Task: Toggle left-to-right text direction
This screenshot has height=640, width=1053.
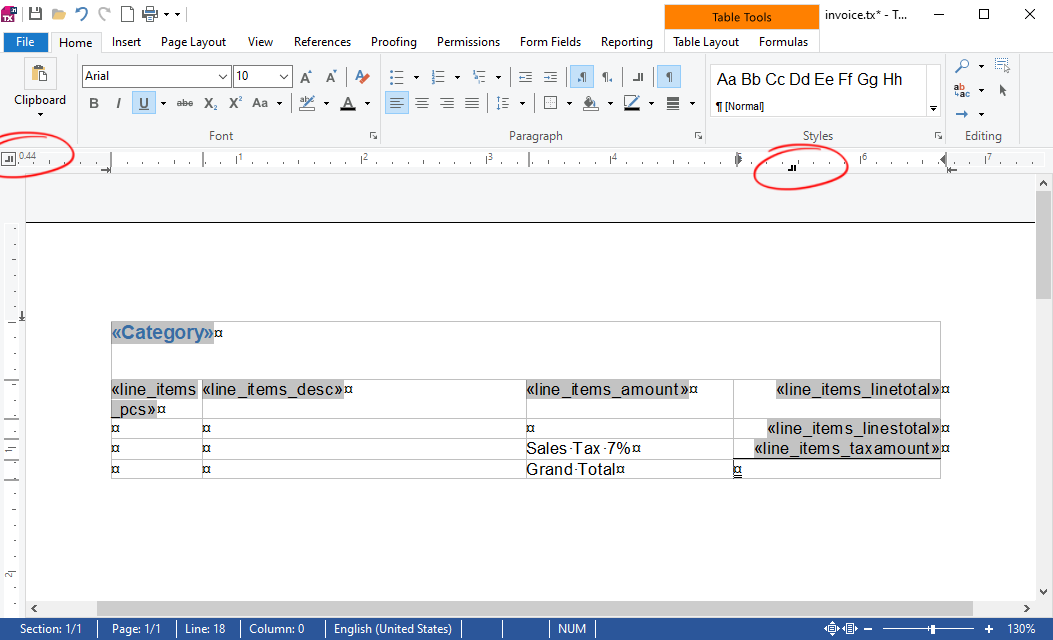Action: pyautogui.click(x=582, y=77)
